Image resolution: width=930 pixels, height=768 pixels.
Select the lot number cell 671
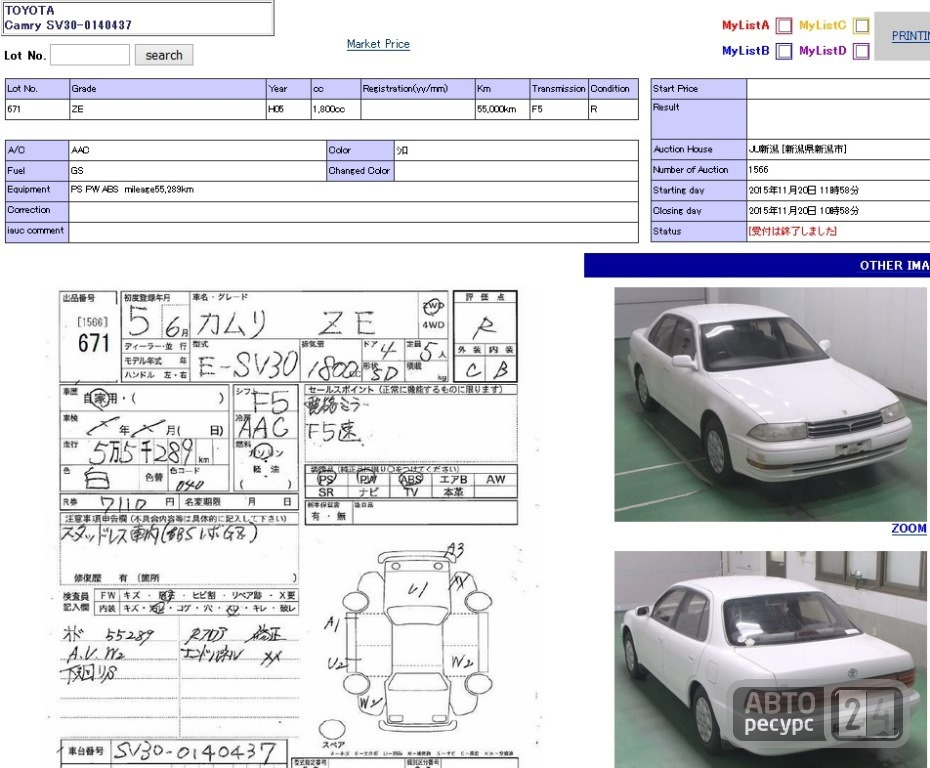click(x=37, y=109)
